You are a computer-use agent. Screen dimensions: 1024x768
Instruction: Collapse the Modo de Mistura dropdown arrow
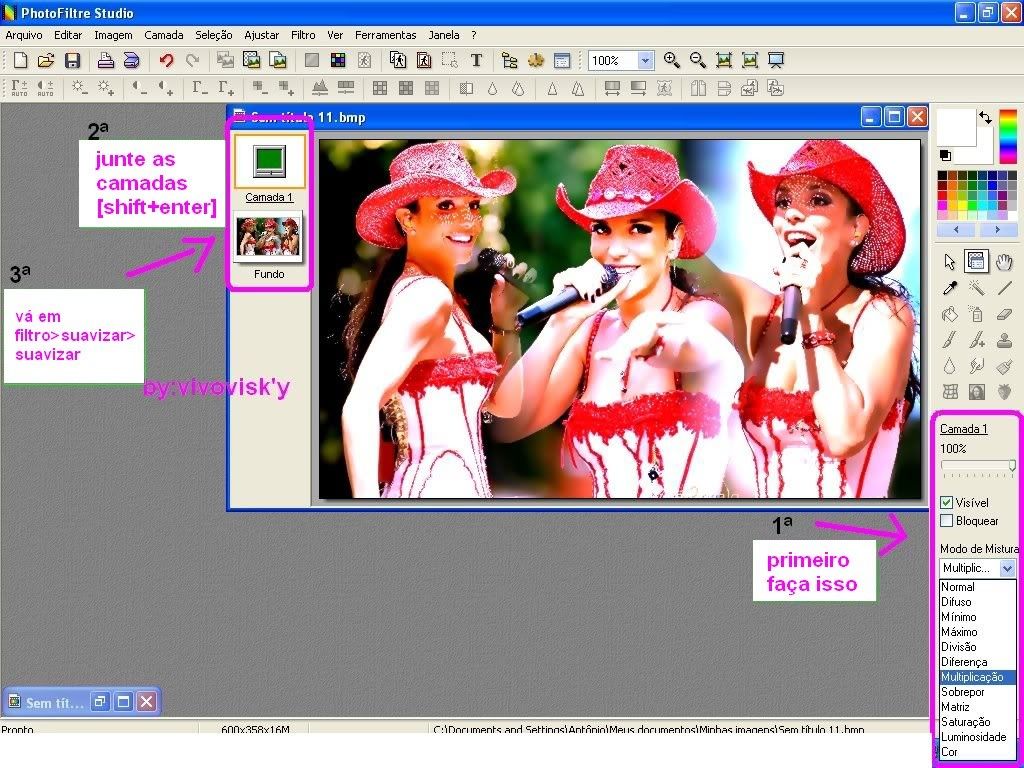pos(1007,568)
